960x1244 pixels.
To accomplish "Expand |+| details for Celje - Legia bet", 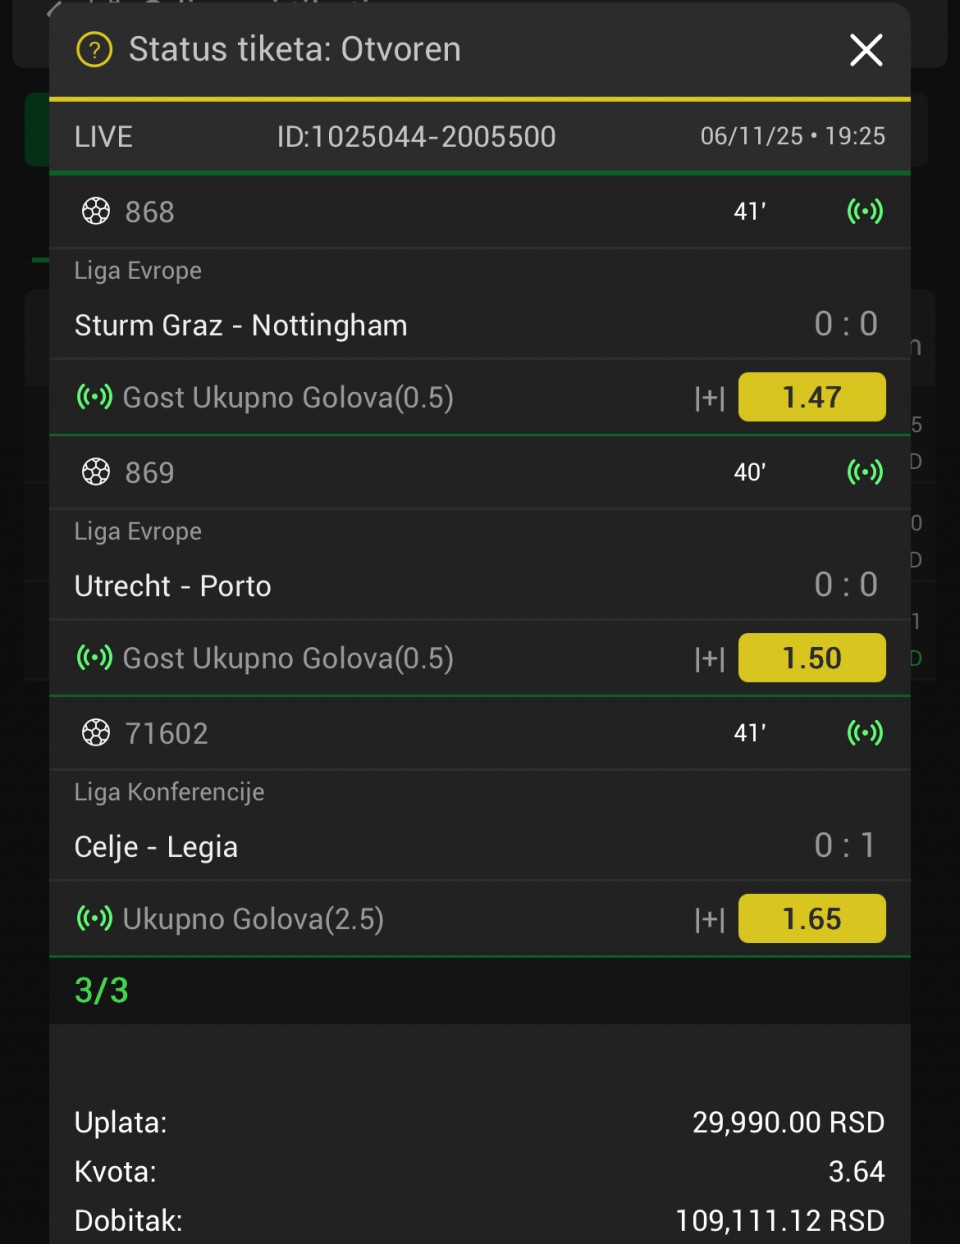I will point(709,919).
